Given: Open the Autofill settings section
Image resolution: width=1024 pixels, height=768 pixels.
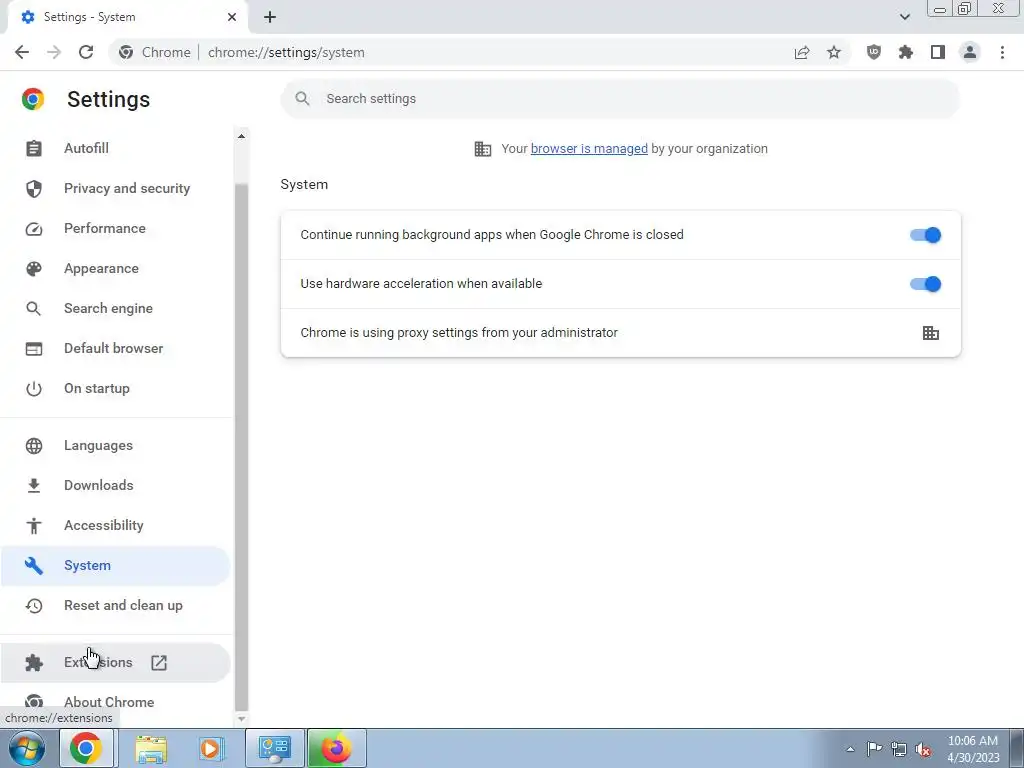Looking at the screenshot, I should coord(116,148).
